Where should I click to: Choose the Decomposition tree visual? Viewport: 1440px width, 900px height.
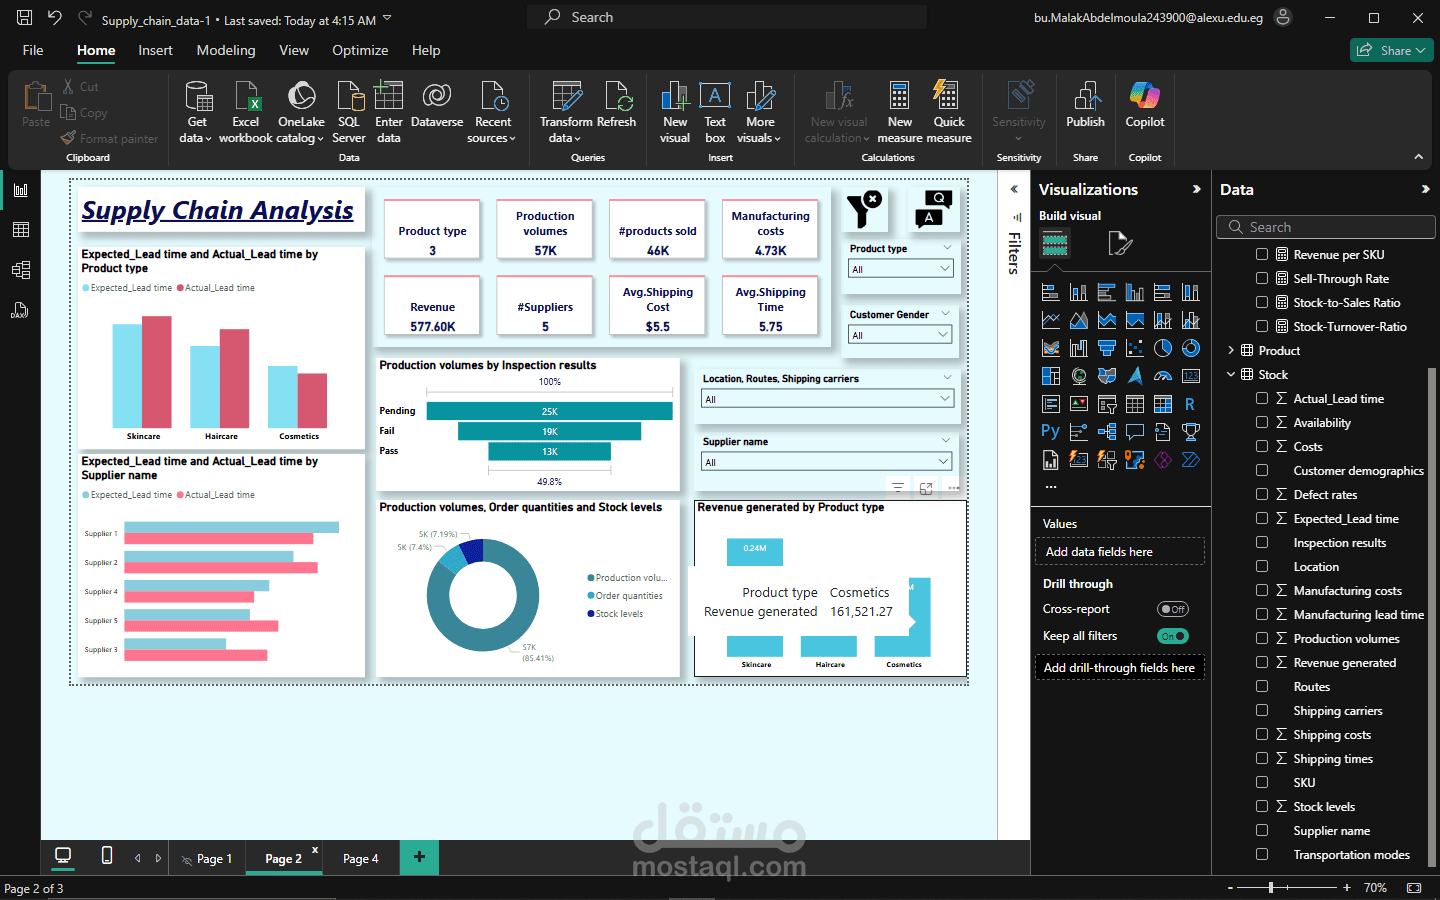[1107, 432]
